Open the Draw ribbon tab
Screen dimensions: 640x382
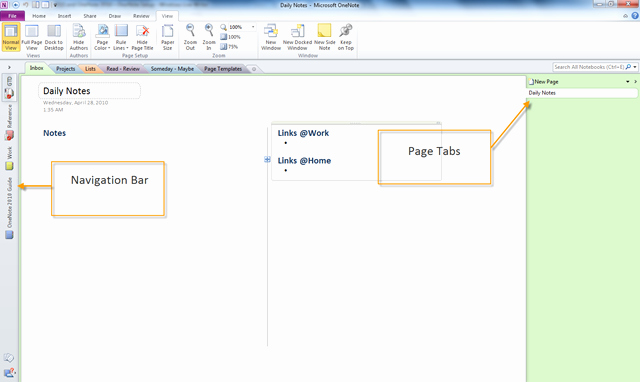coord(115,16)
